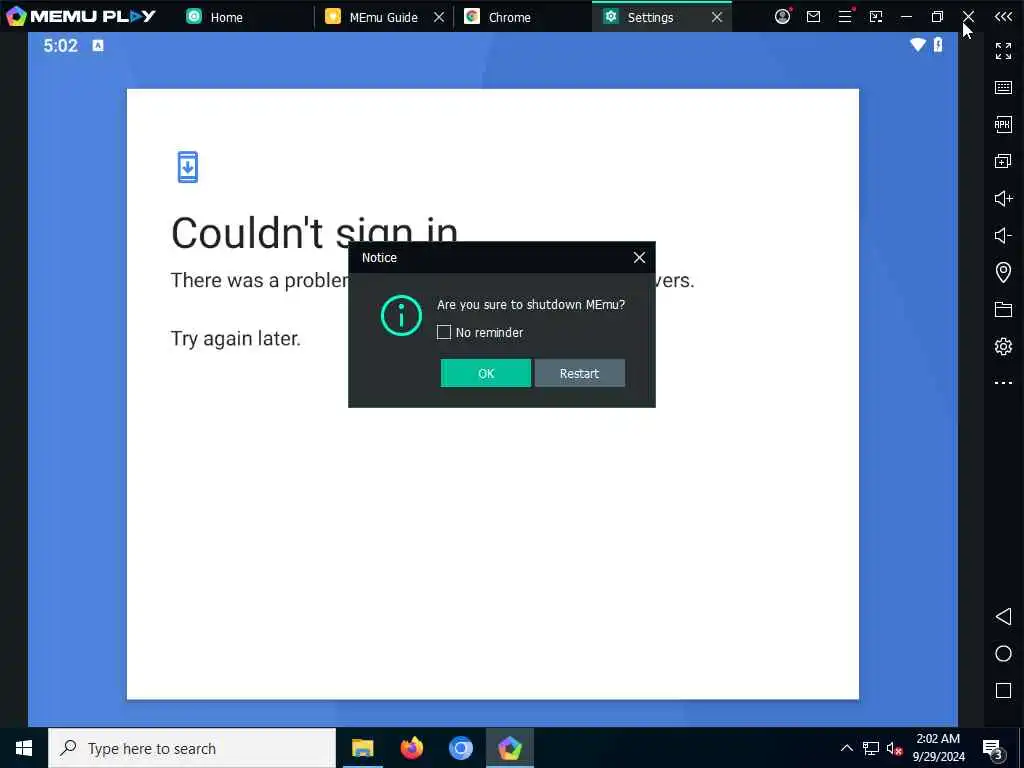This screenshot has height=768, width=1024.
Task: Increase volume using the sidebar speaker plus
Action: point(1003,198)
